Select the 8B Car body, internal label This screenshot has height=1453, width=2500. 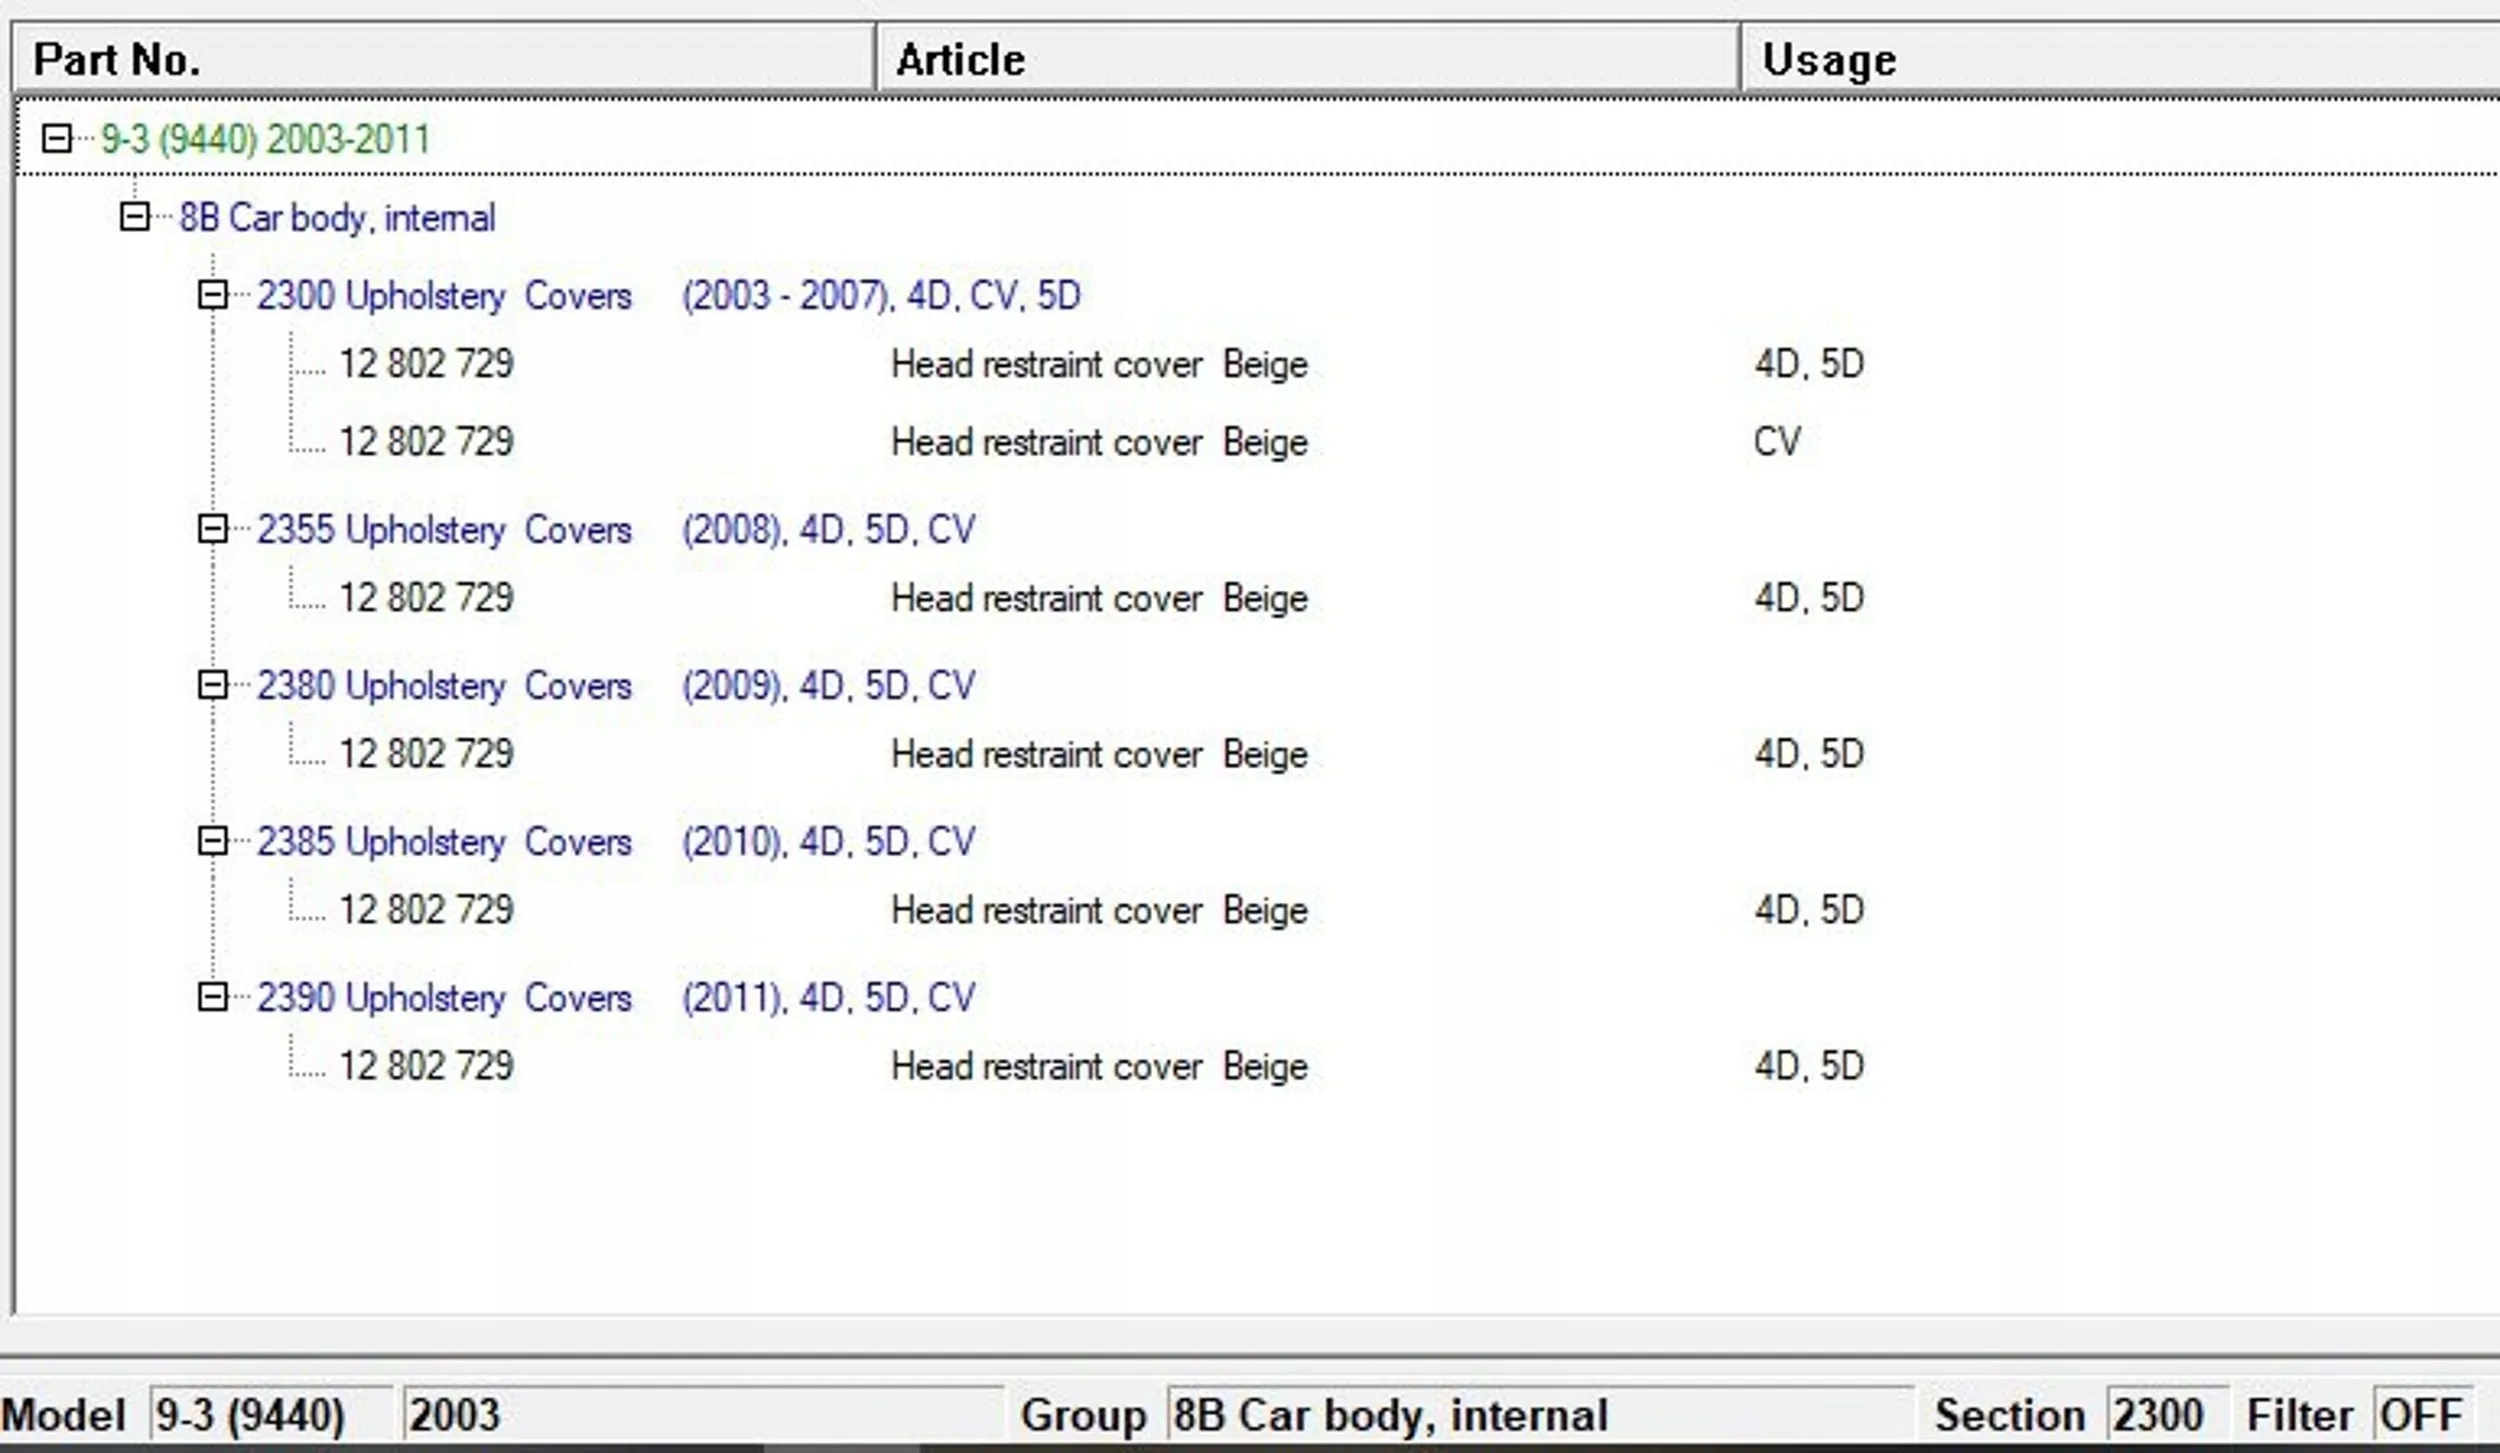point(337,218)
